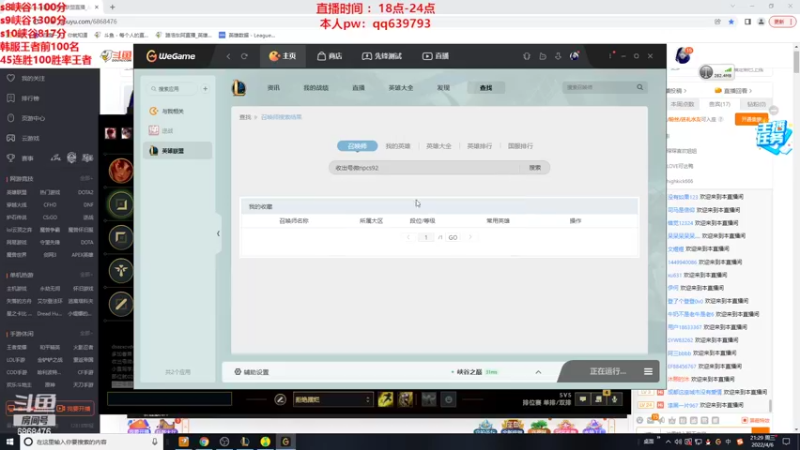The width and height of the screenshot is (800, 450).
Task: Switch to 国服排行 tab
Action: [520, 146]
